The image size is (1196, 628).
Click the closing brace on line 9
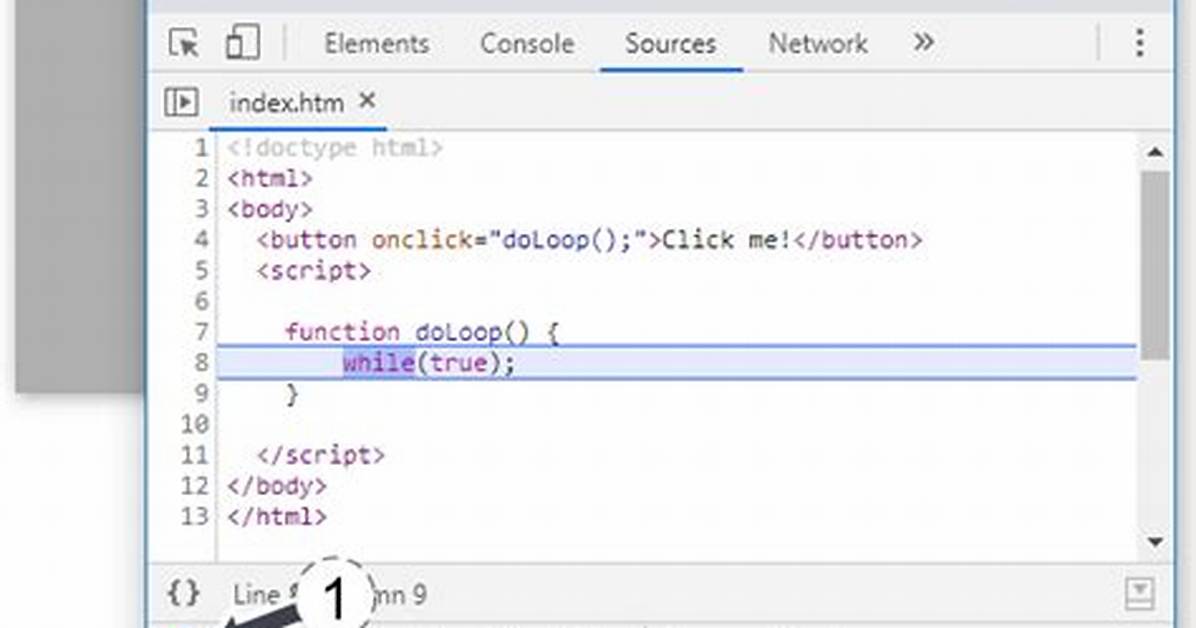pos(291,394)
